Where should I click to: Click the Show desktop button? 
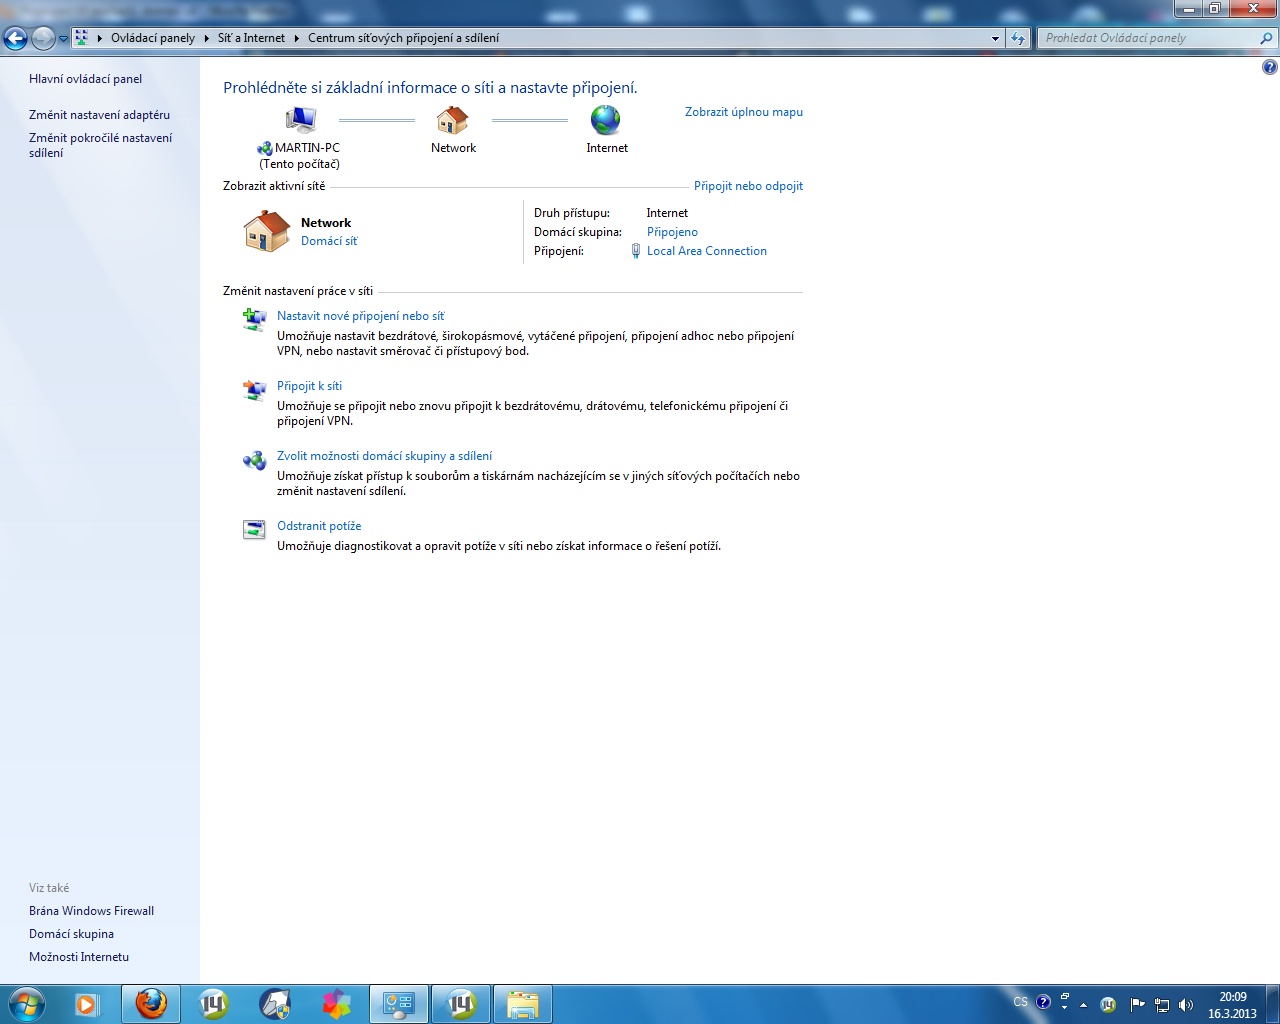1272,1004
